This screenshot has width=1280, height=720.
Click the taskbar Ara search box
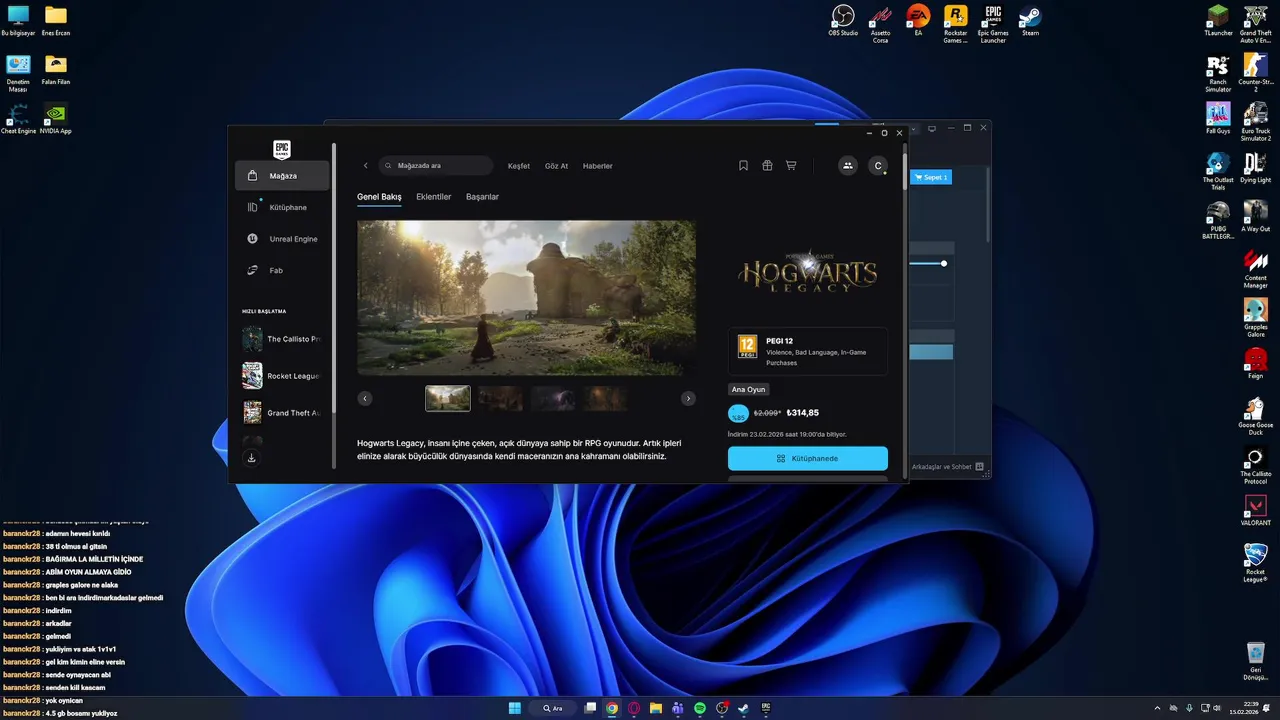[x=555, y=708]
